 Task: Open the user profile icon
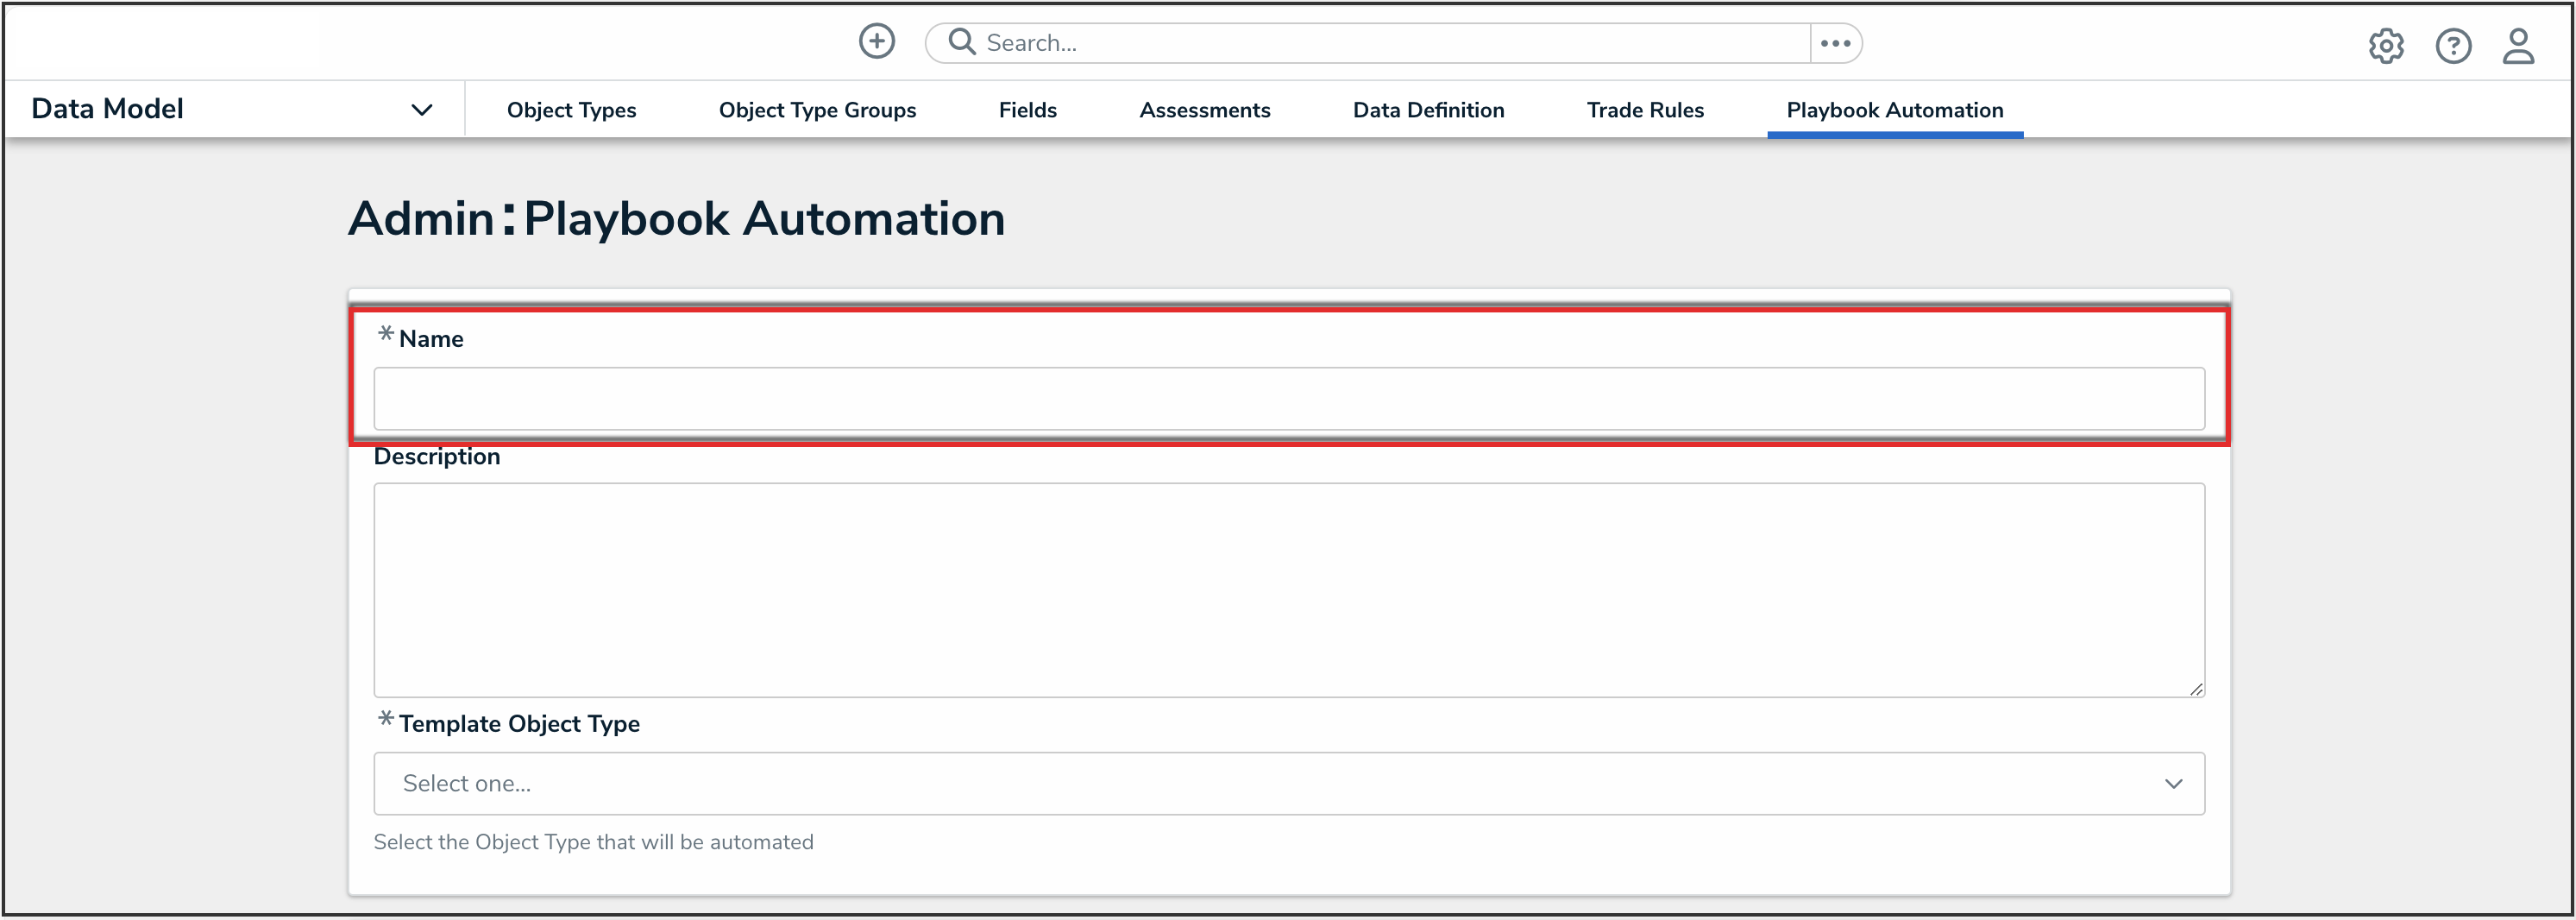click(x=2517, y=46)
